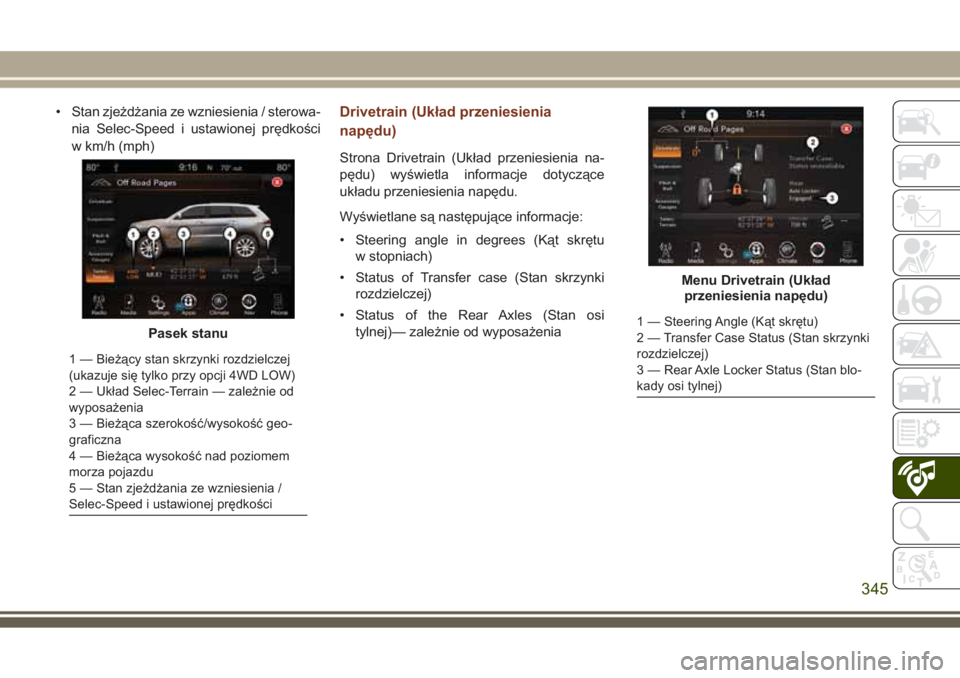The width and height of the screenshot is (960, 678).
Task: Click the SUV image in Pasek stanu screenshot
Action: (x=203, y=230)
